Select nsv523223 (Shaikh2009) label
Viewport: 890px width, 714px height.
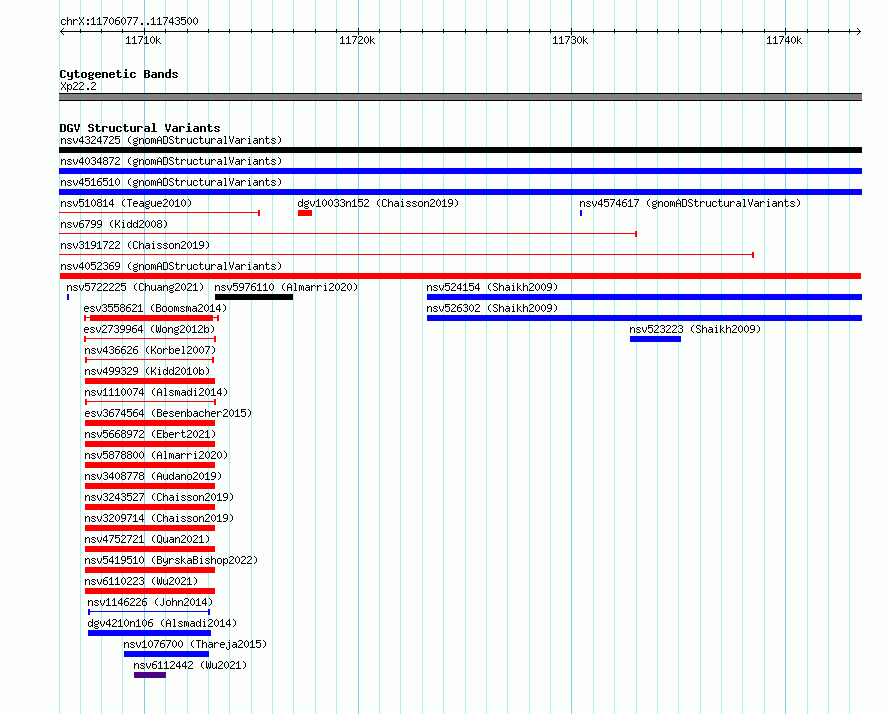[x=695, y=329]
